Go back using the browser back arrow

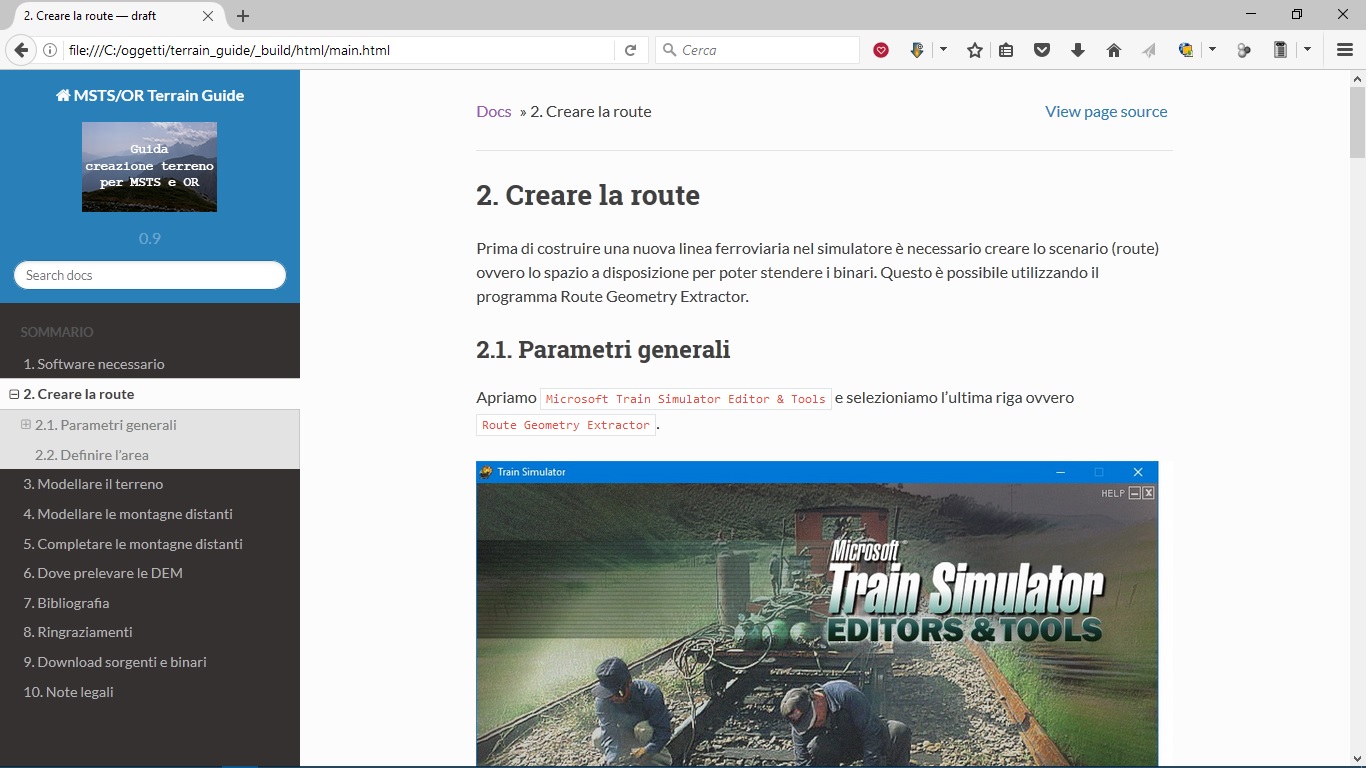(20, 50)
